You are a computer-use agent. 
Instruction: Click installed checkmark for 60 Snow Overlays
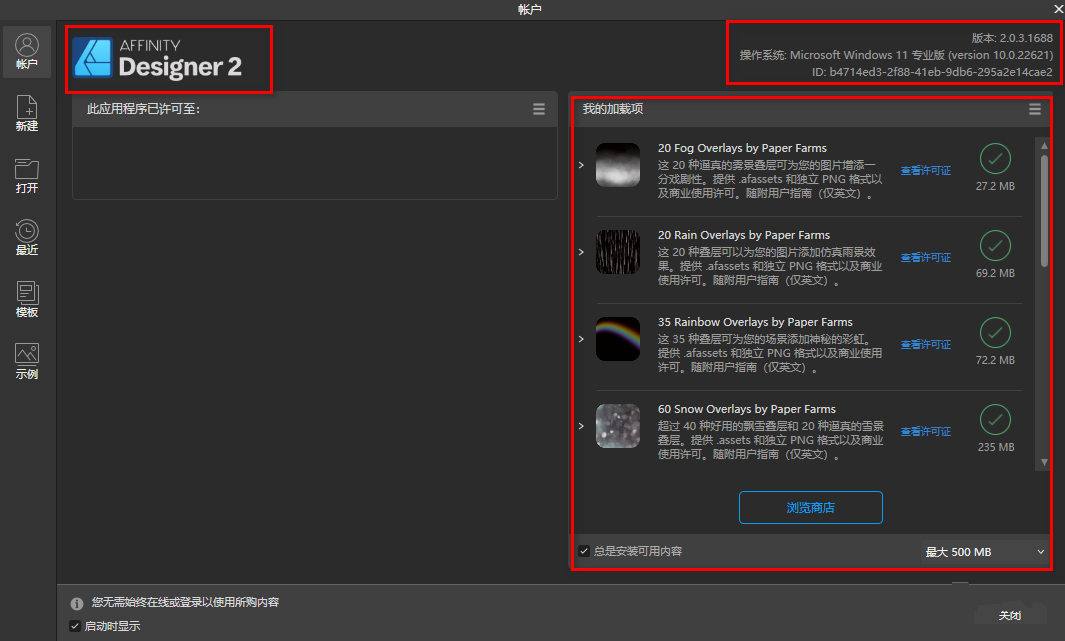click(995, 420)
